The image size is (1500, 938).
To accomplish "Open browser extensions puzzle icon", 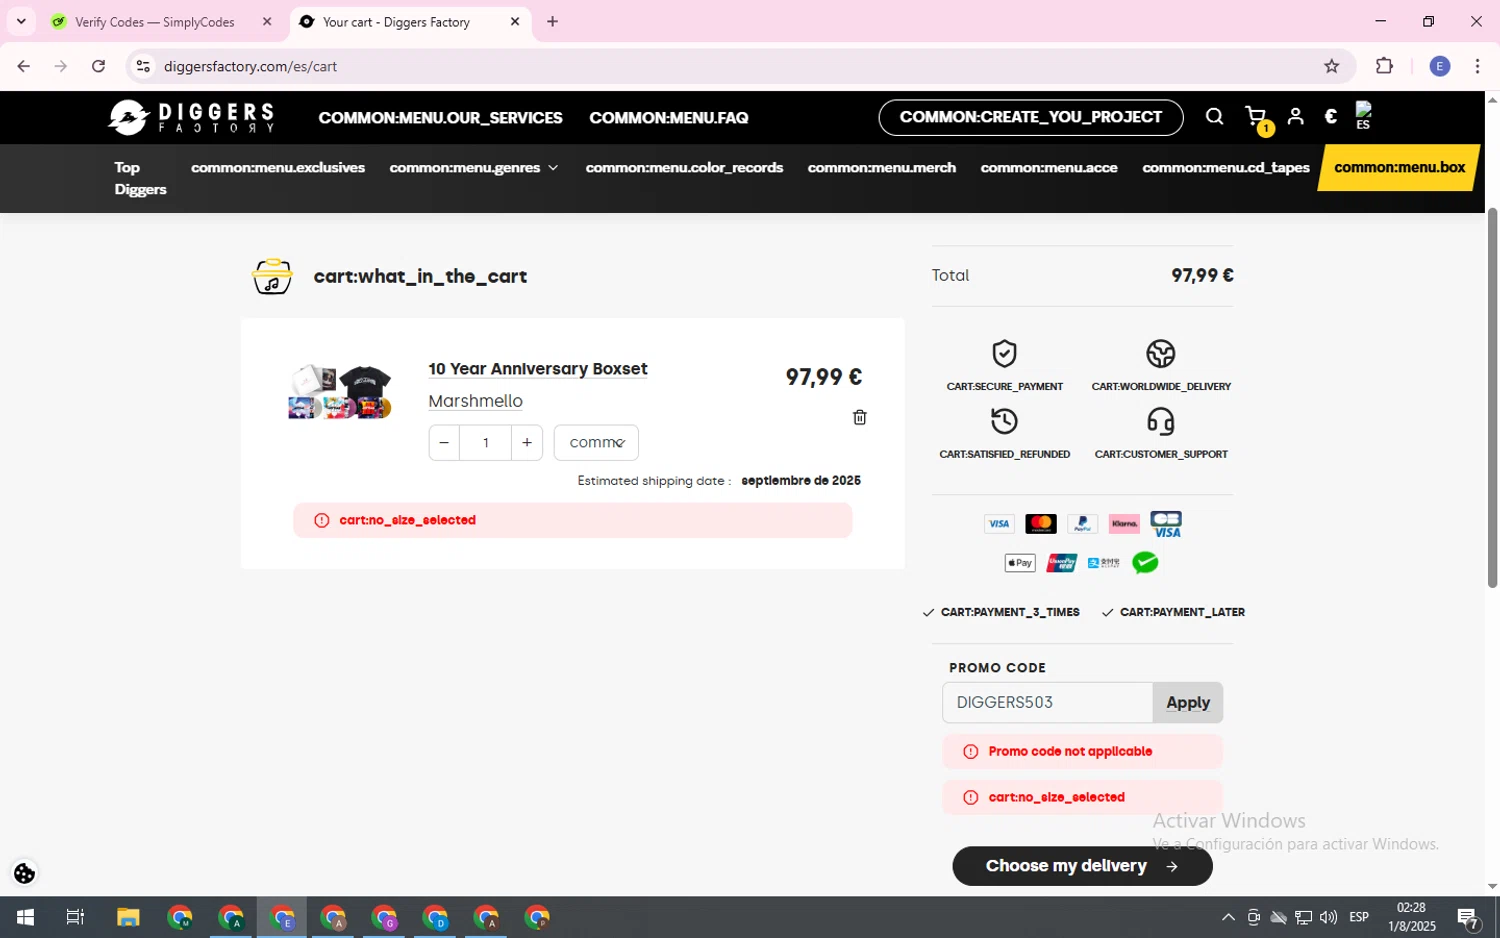I will click(x=1384, y=66).
